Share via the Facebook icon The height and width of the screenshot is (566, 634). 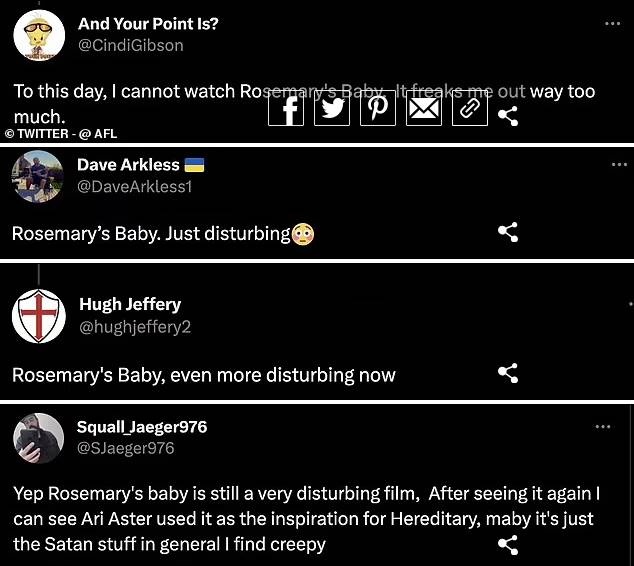286,108
